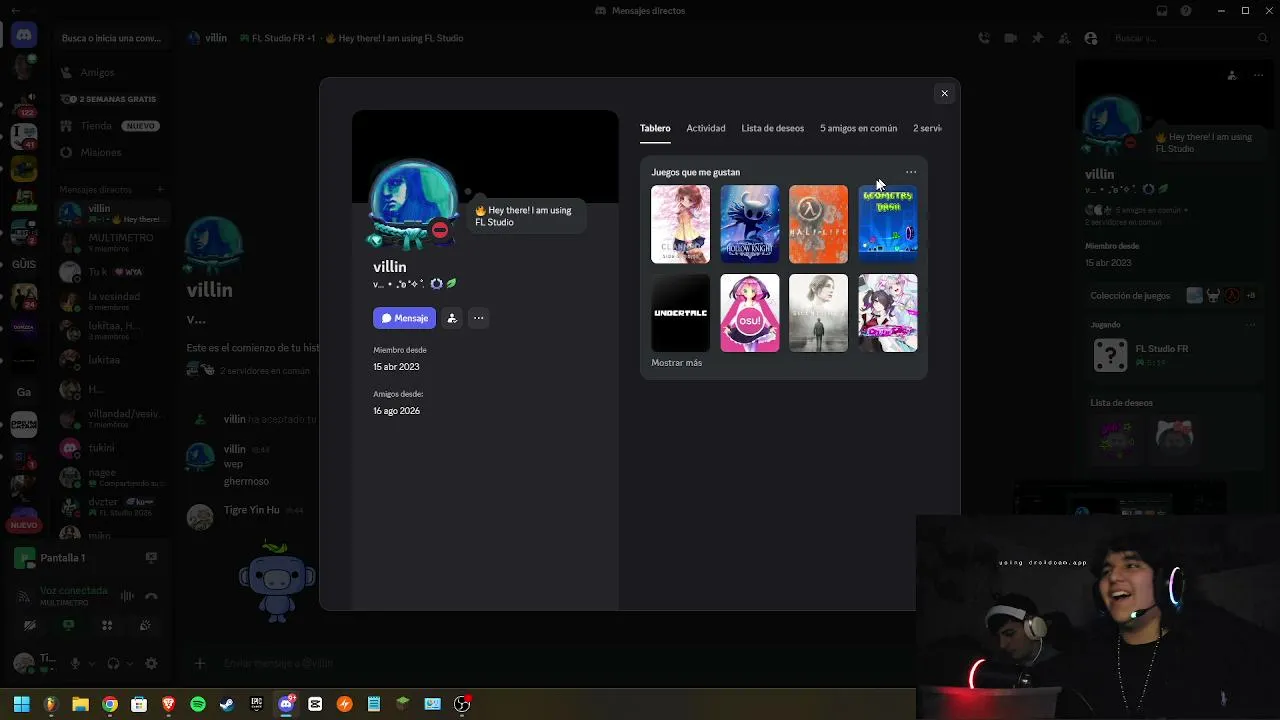Image resolution: width=1280 pixels, height=720 pixels.
Task: Open the dvzter direct message
Action: pos(111,506)
